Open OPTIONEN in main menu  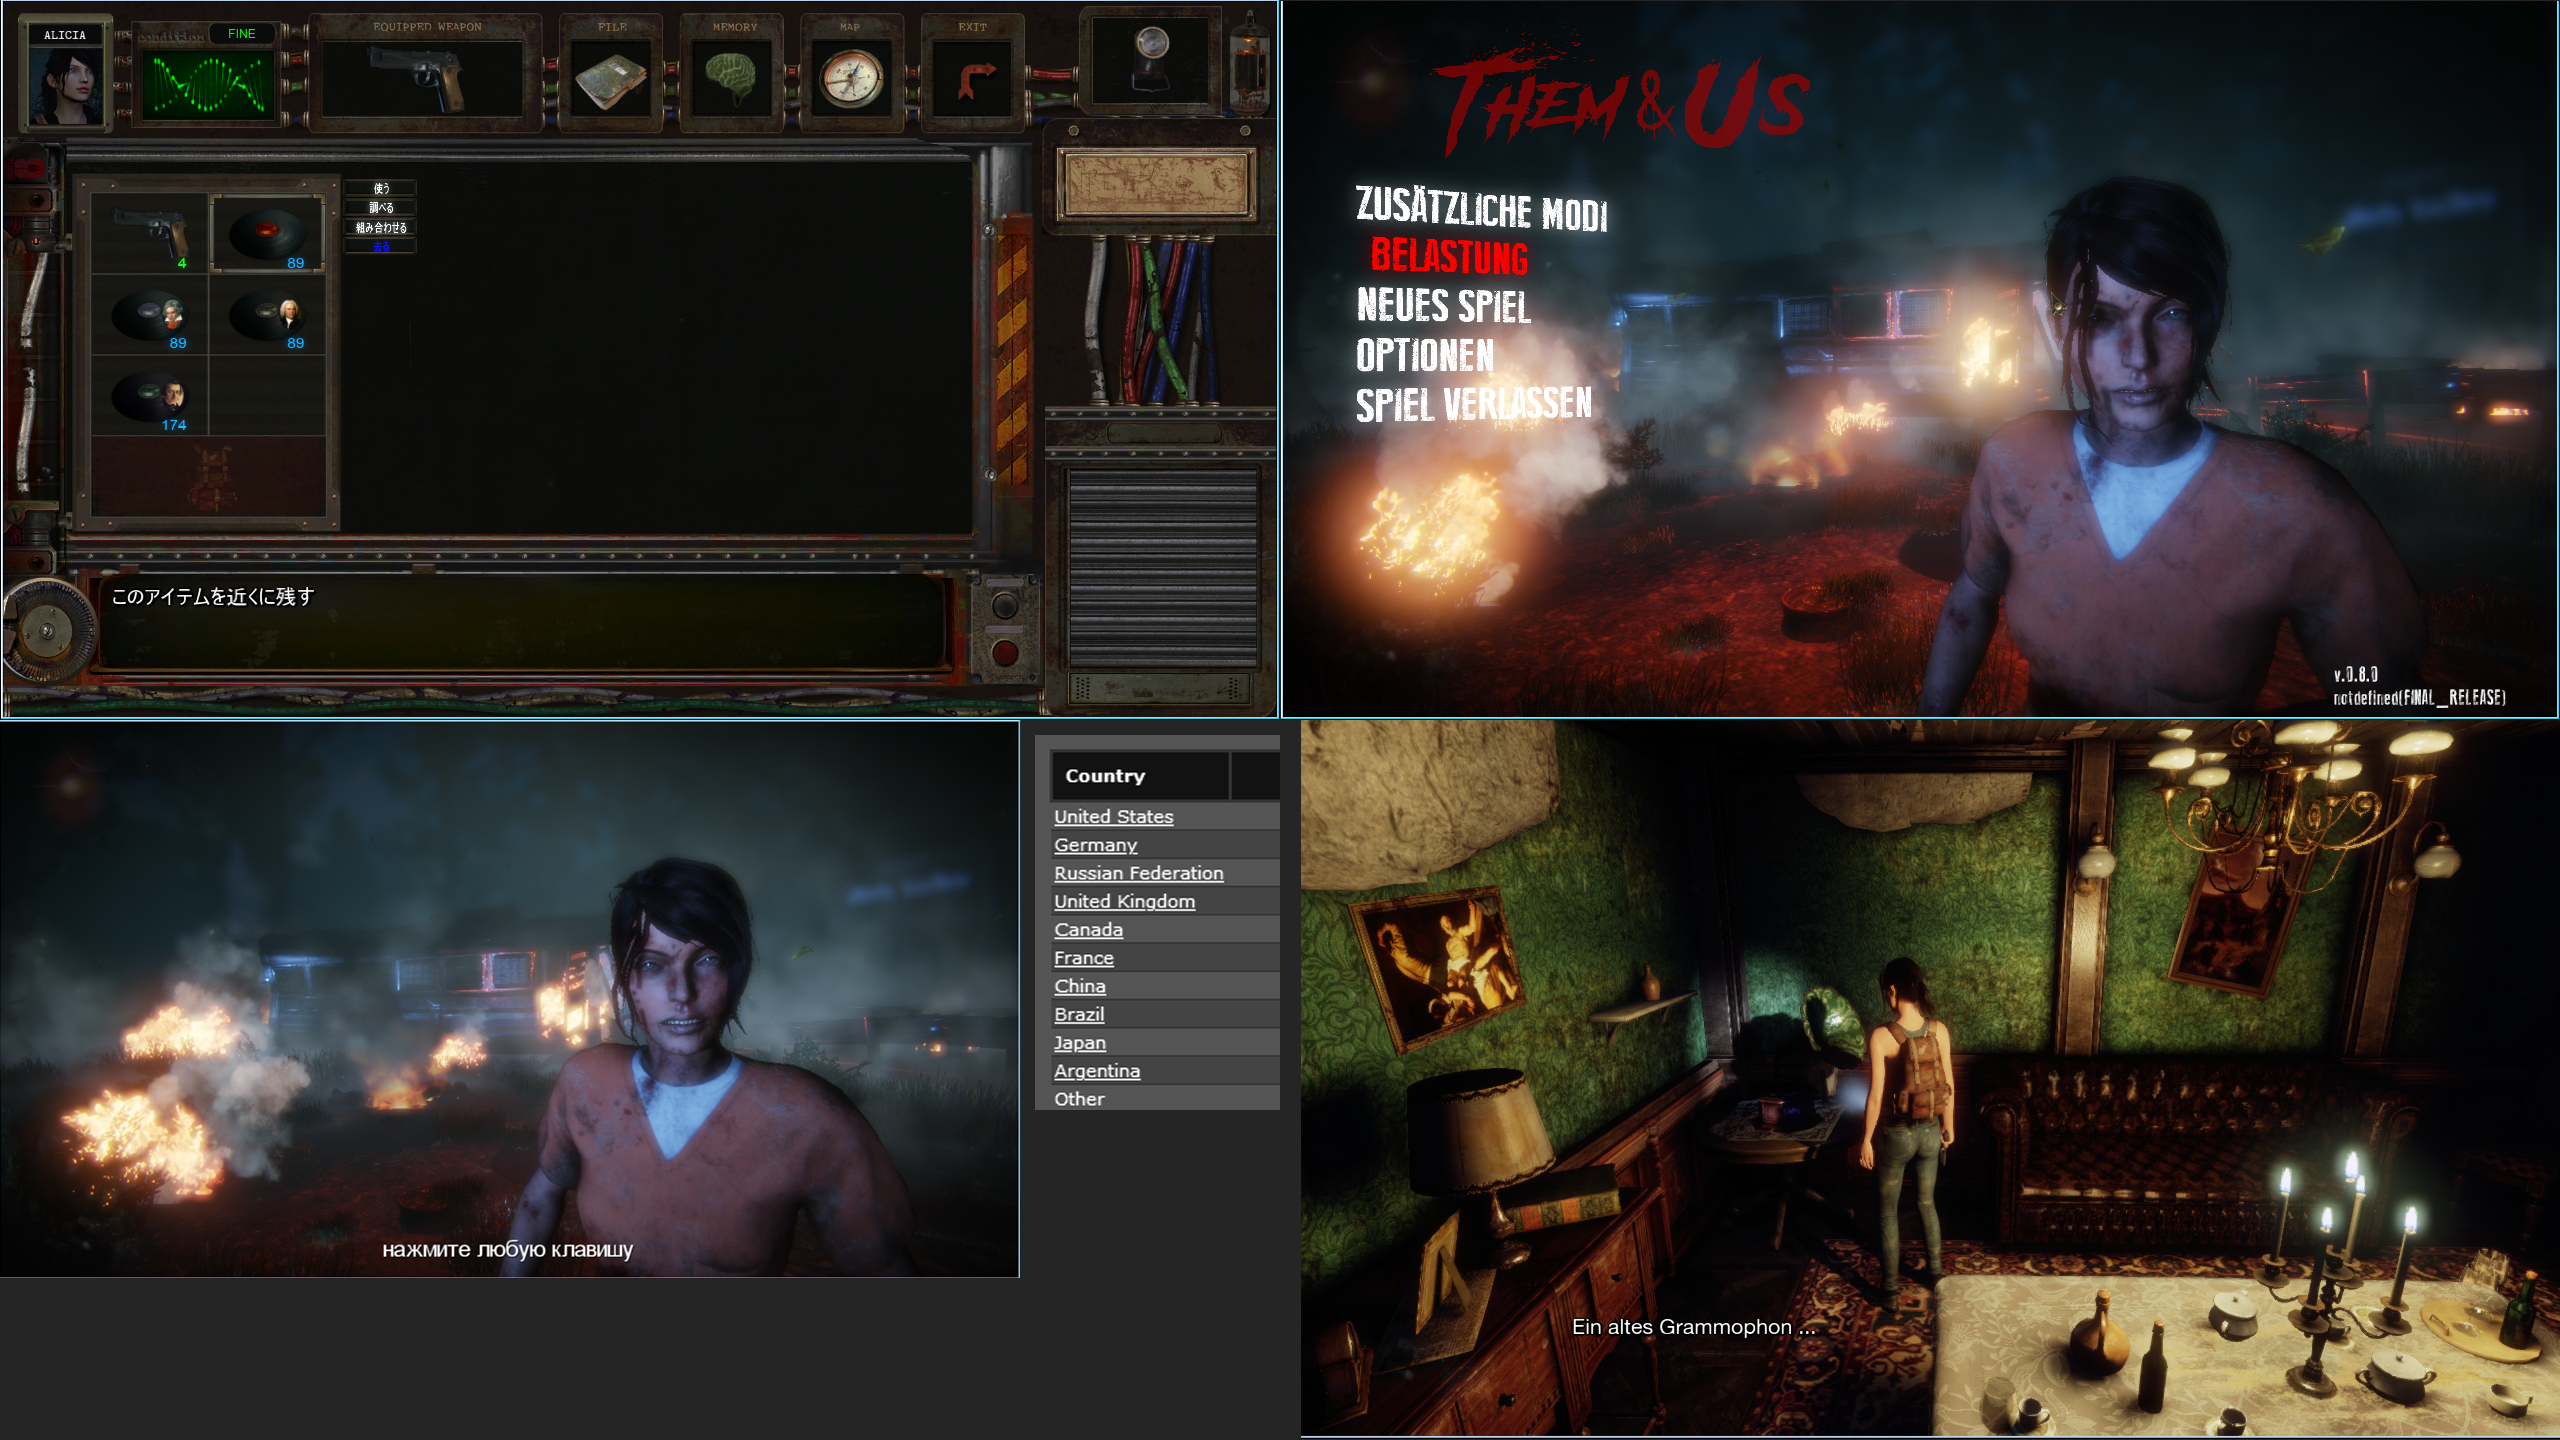point(1424,356)
